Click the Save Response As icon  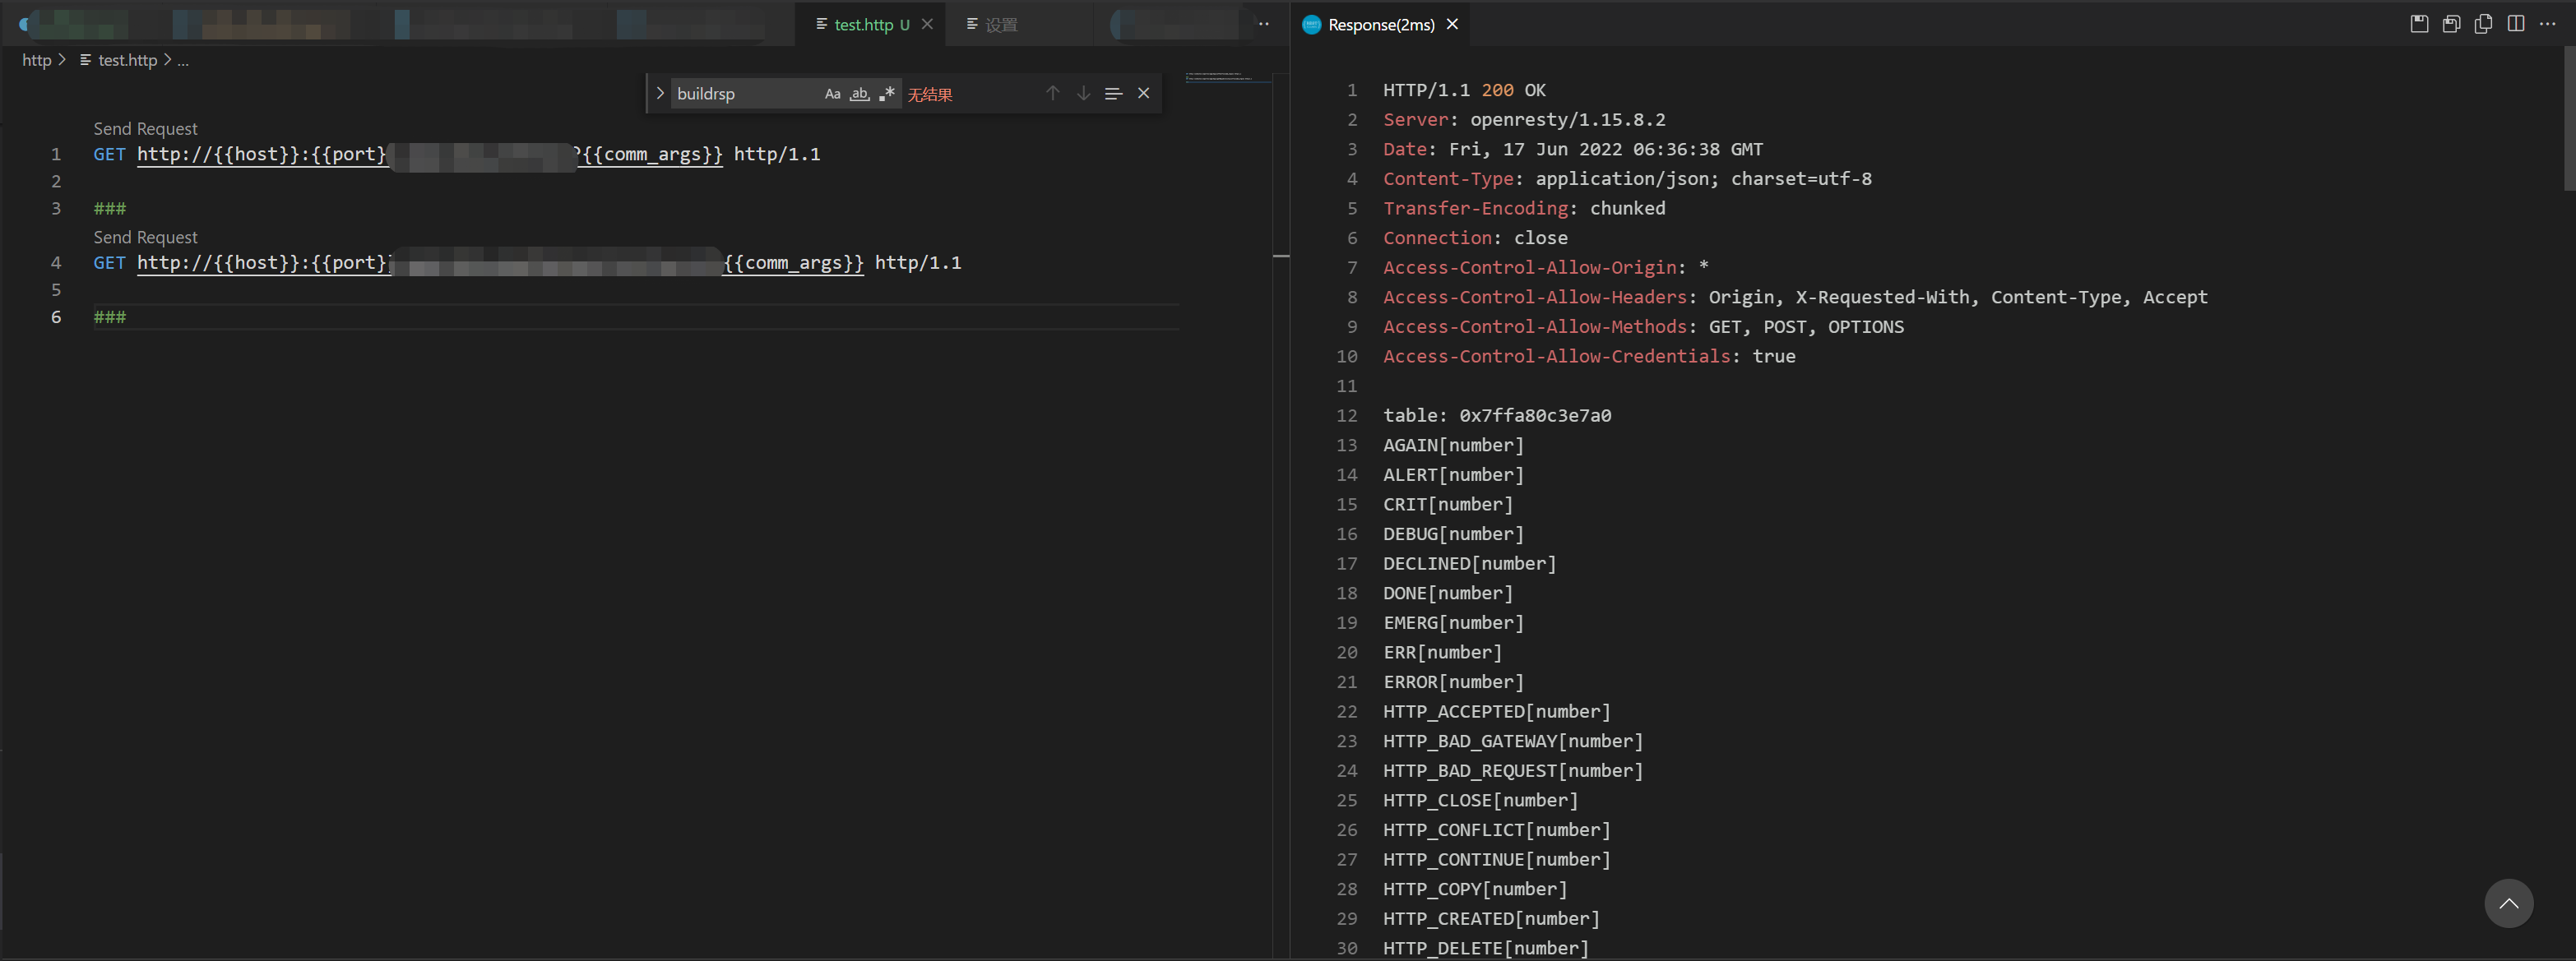[x=2452, y=24]
